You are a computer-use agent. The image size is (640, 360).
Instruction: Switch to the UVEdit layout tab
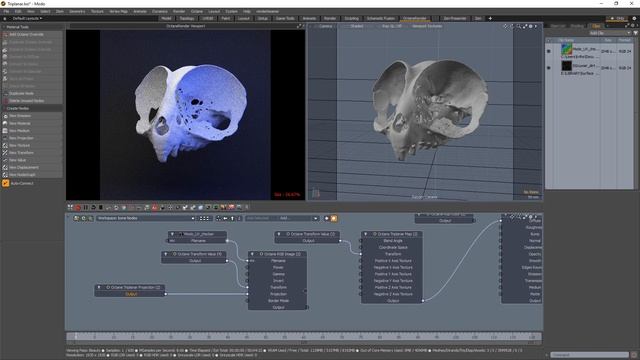pos(208,18)
